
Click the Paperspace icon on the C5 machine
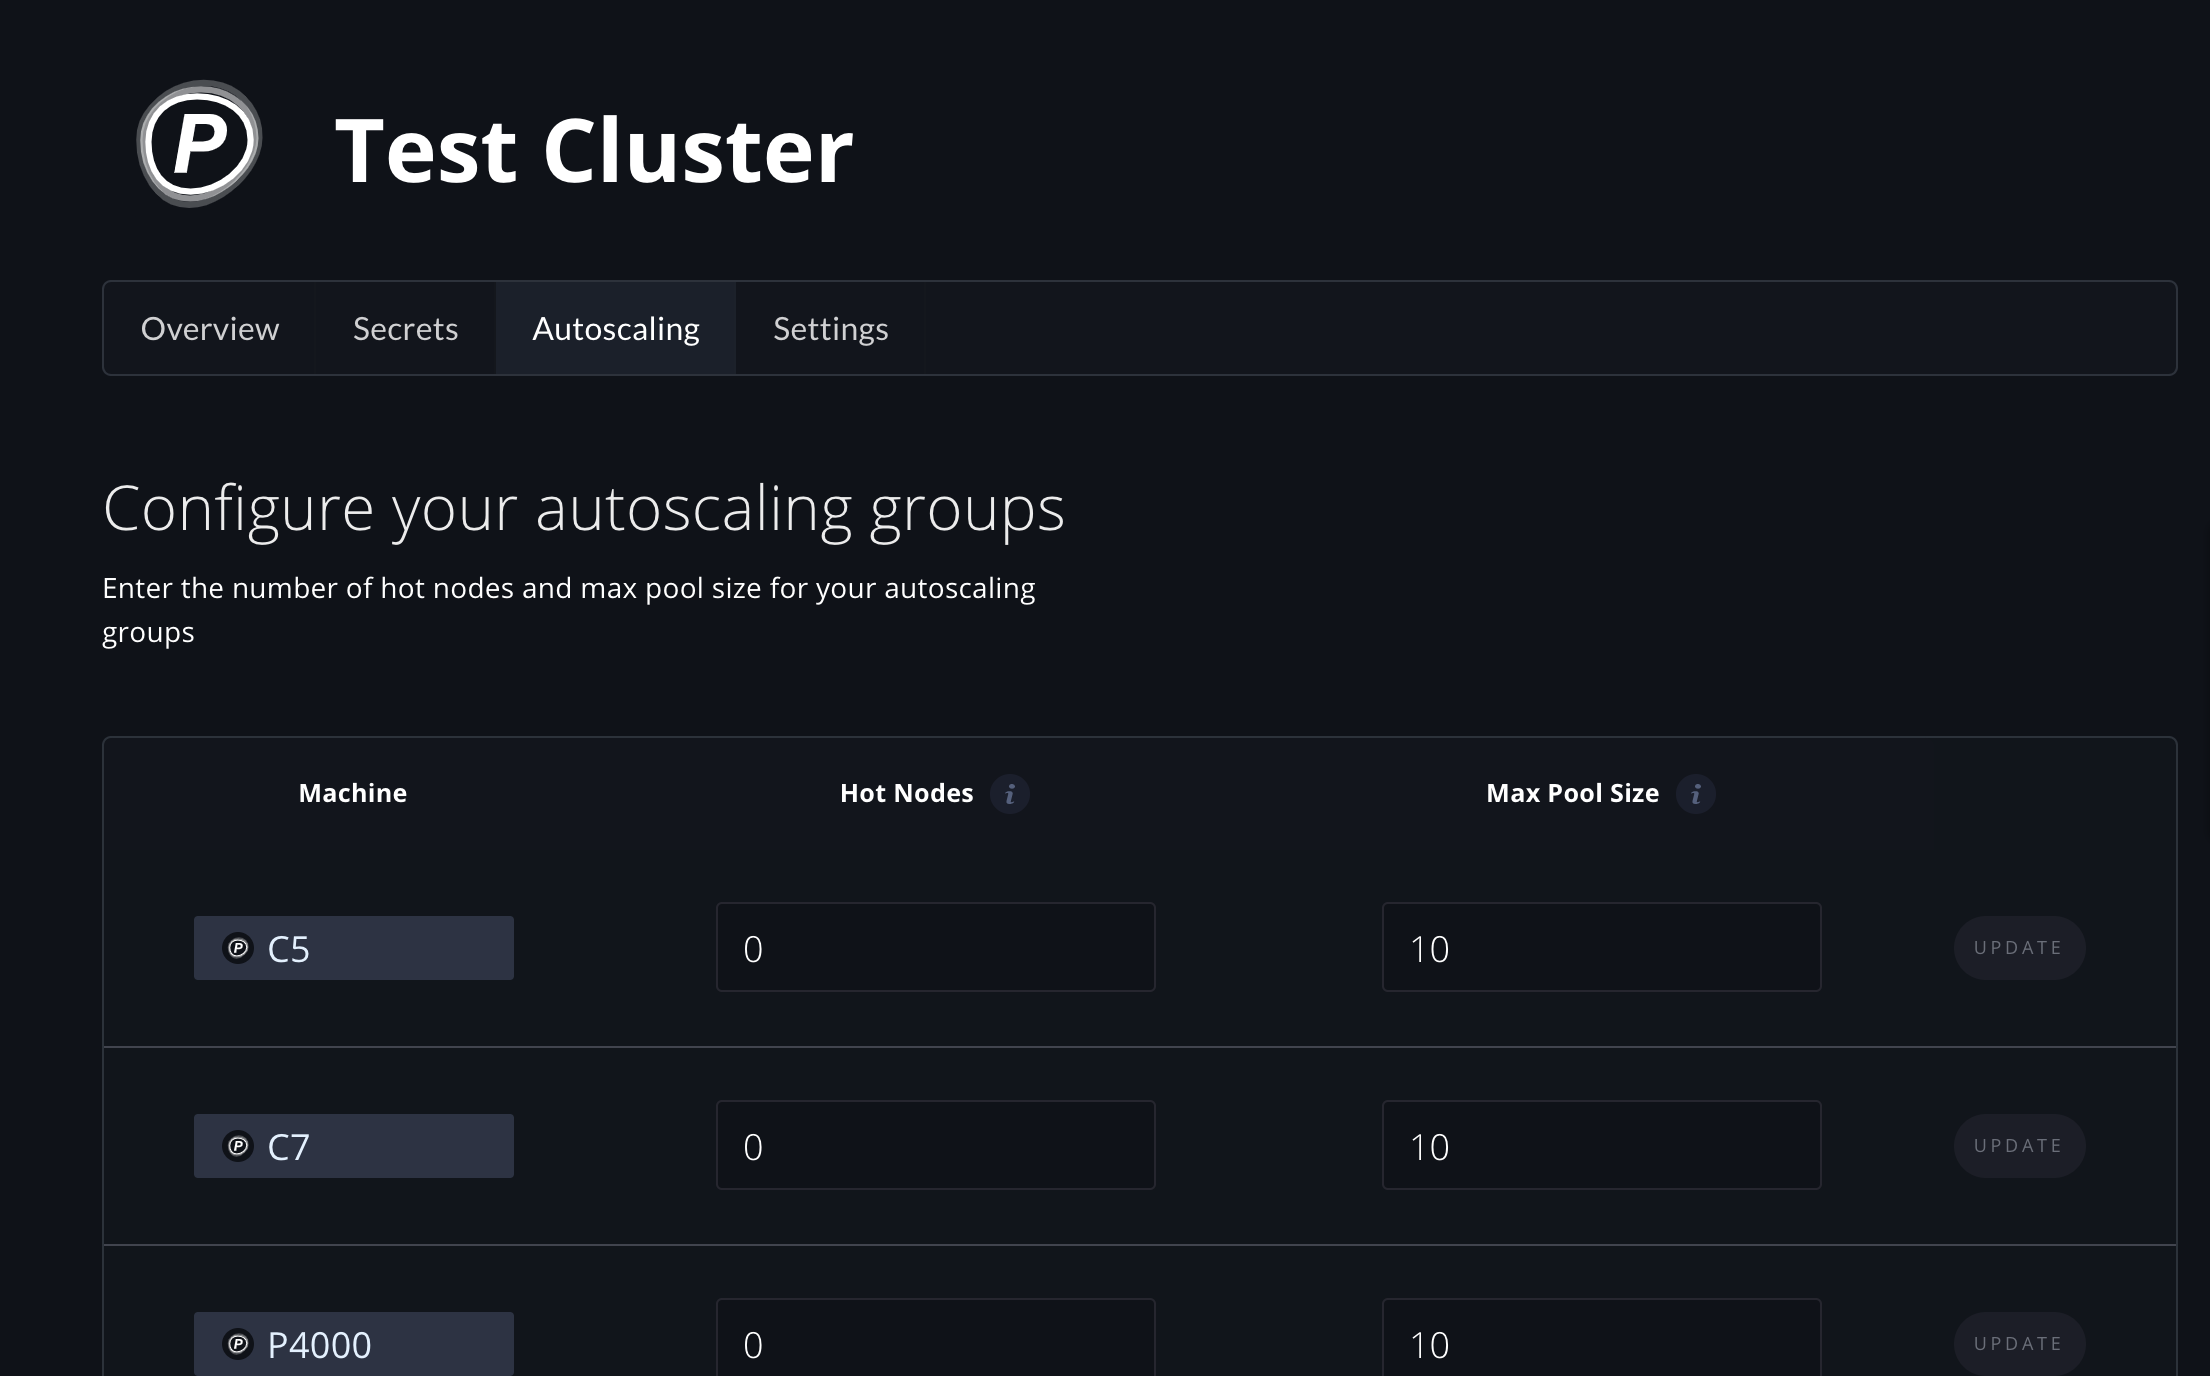click(x=238, y=948)
